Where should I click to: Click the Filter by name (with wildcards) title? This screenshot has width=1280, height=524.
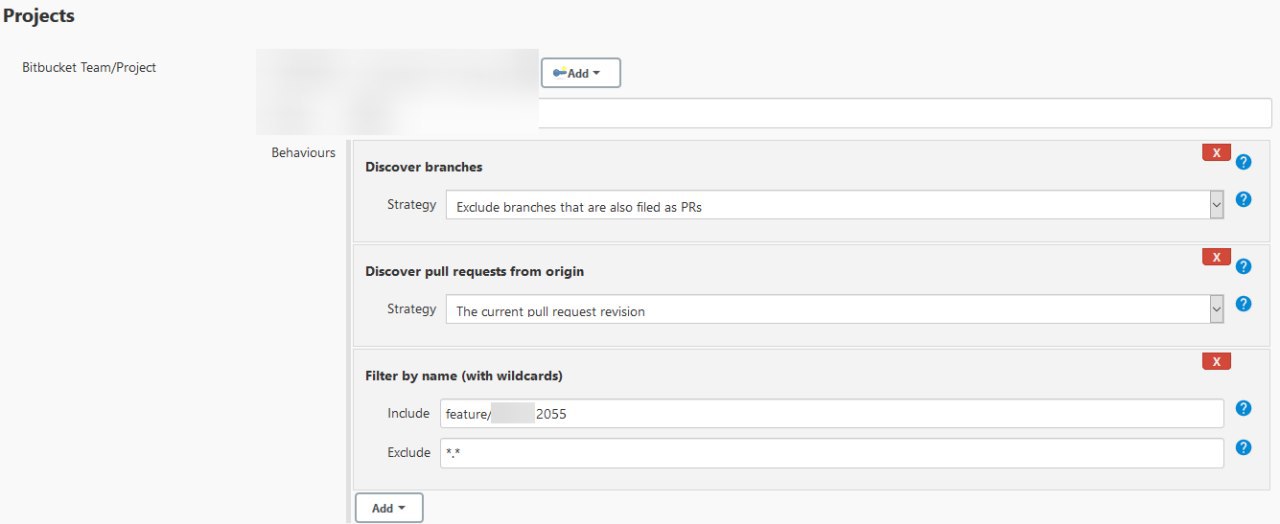pos(464,376)
